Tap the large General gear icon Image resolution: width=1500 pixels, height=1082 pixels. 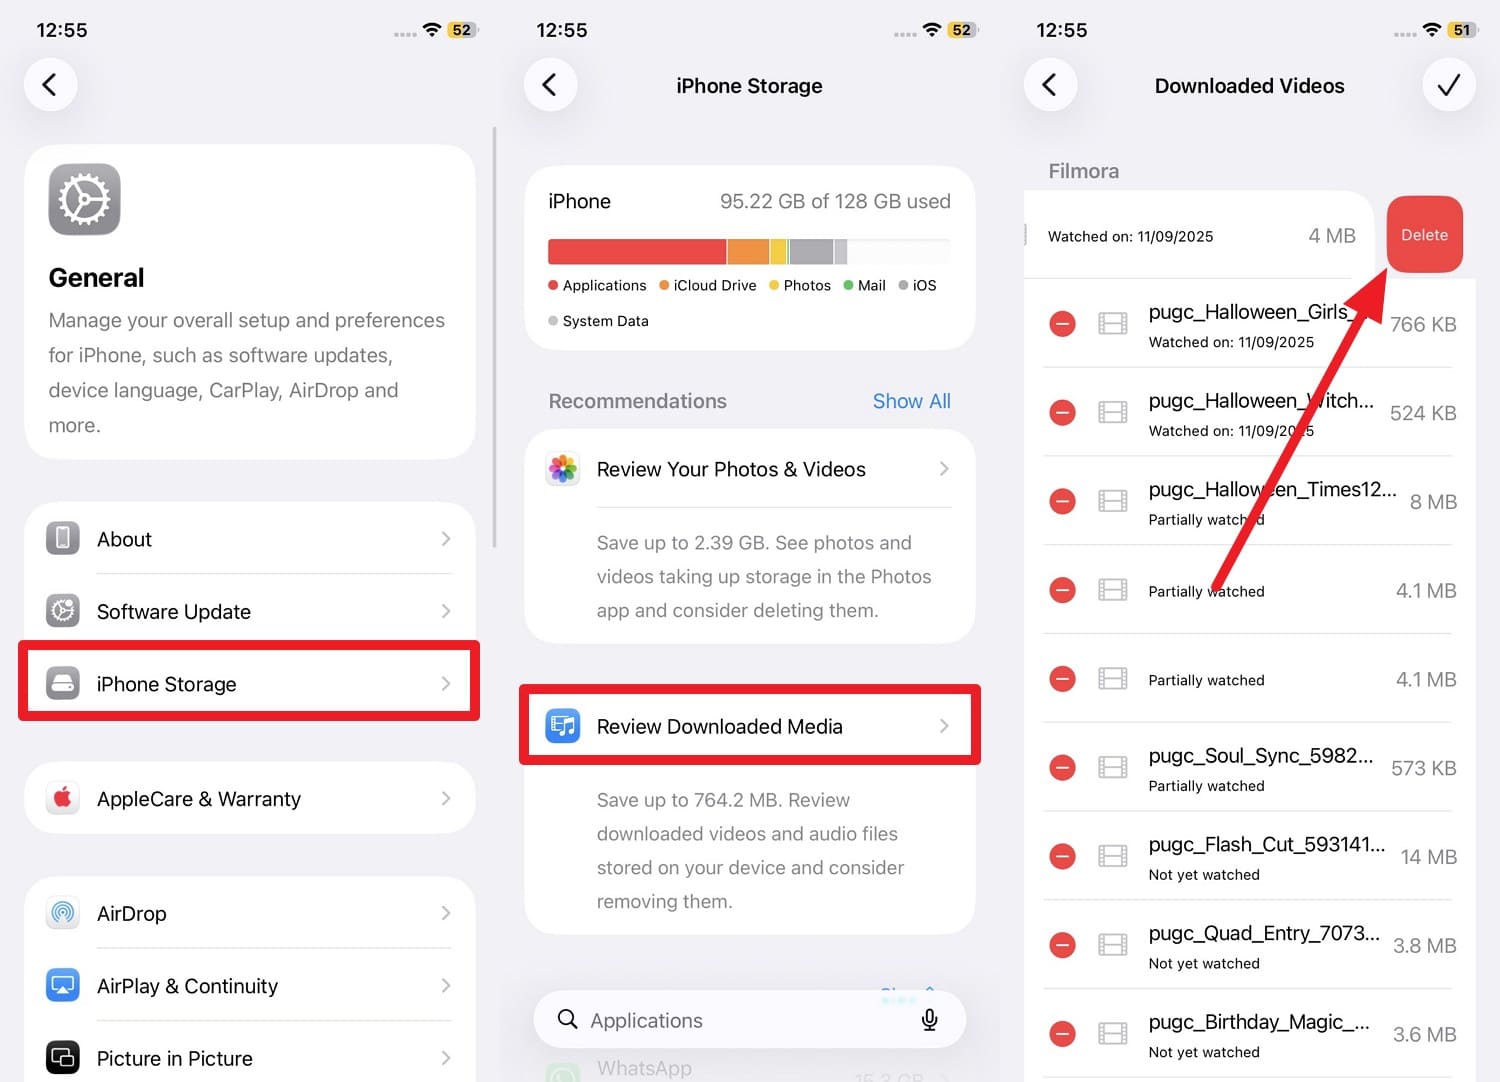point(85,200)
